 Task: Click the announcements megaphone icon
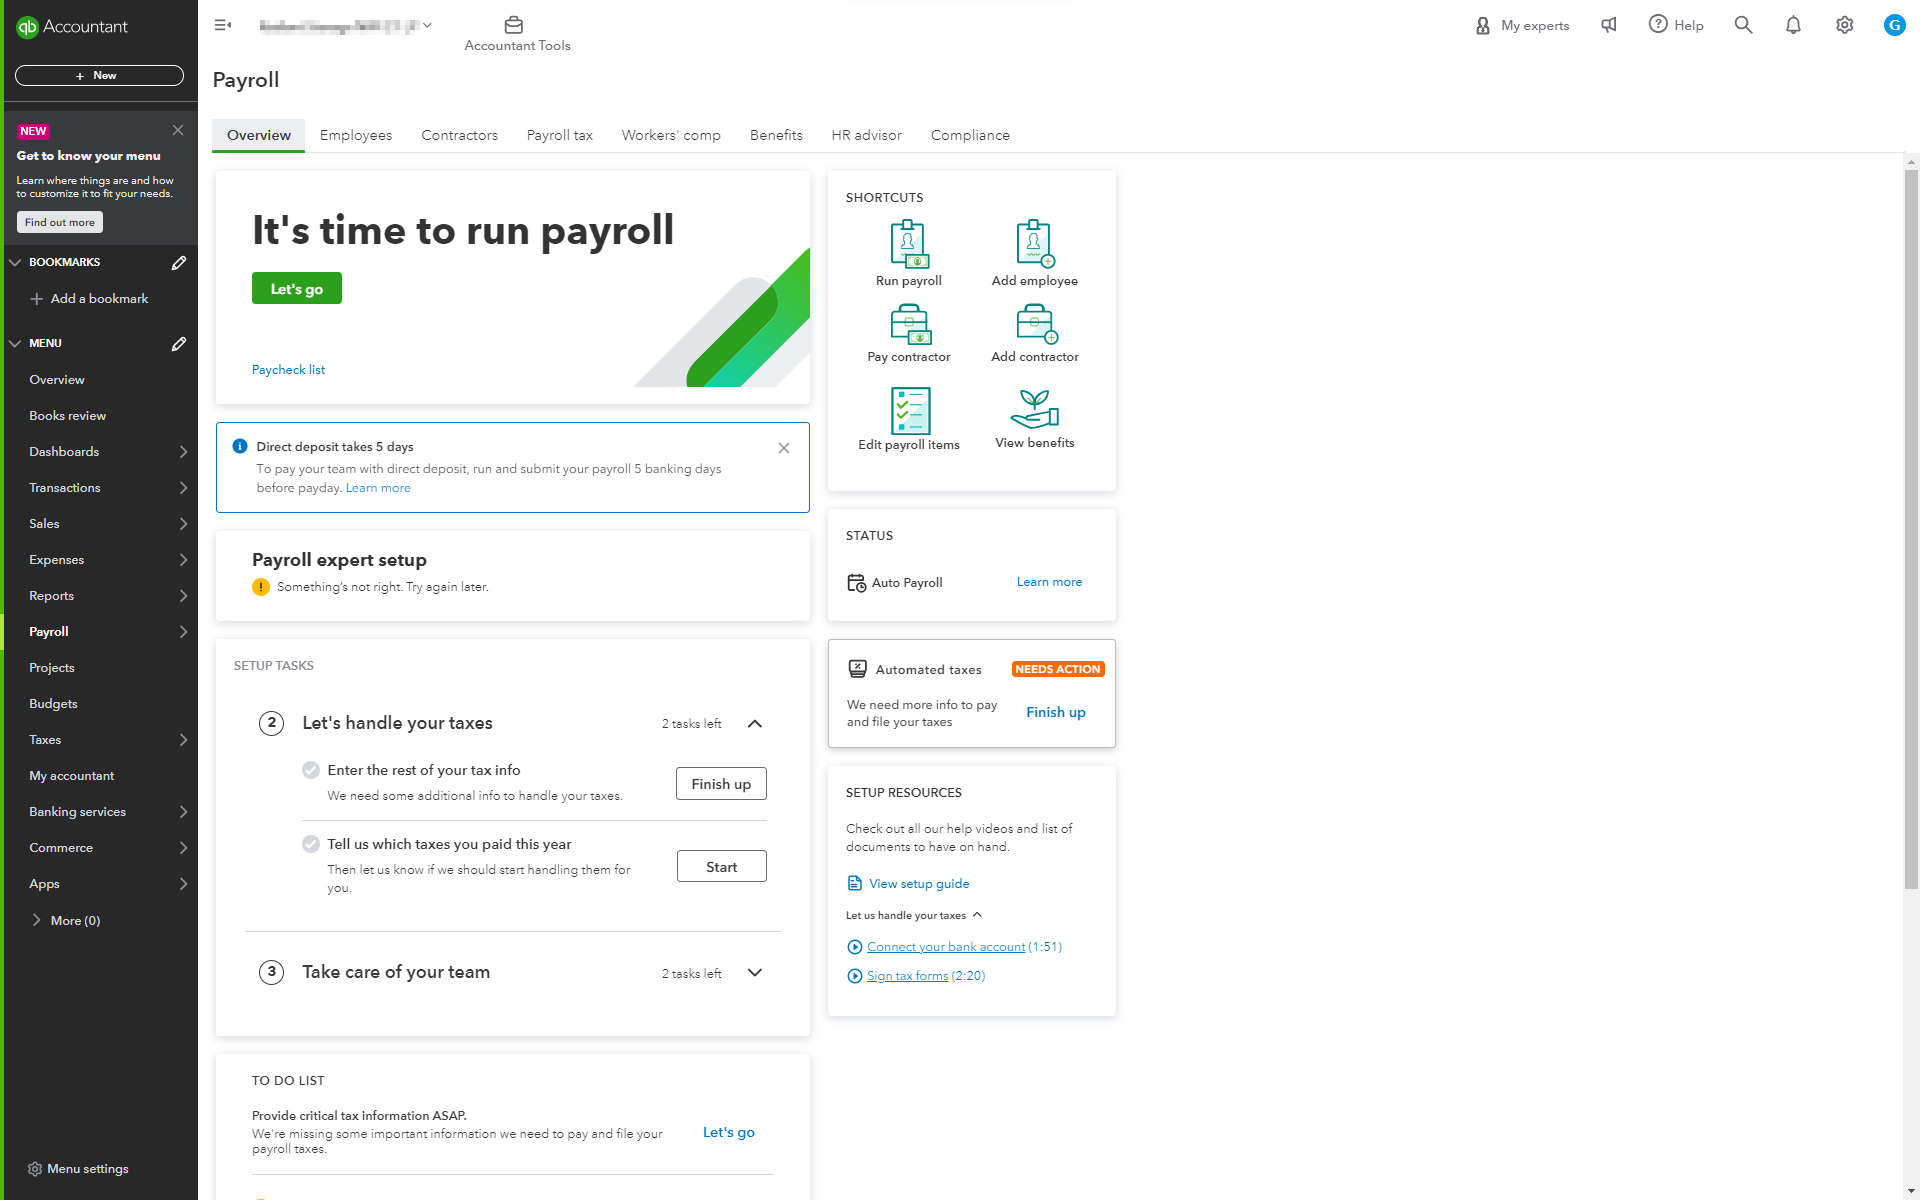click(x=1608, y=25)
